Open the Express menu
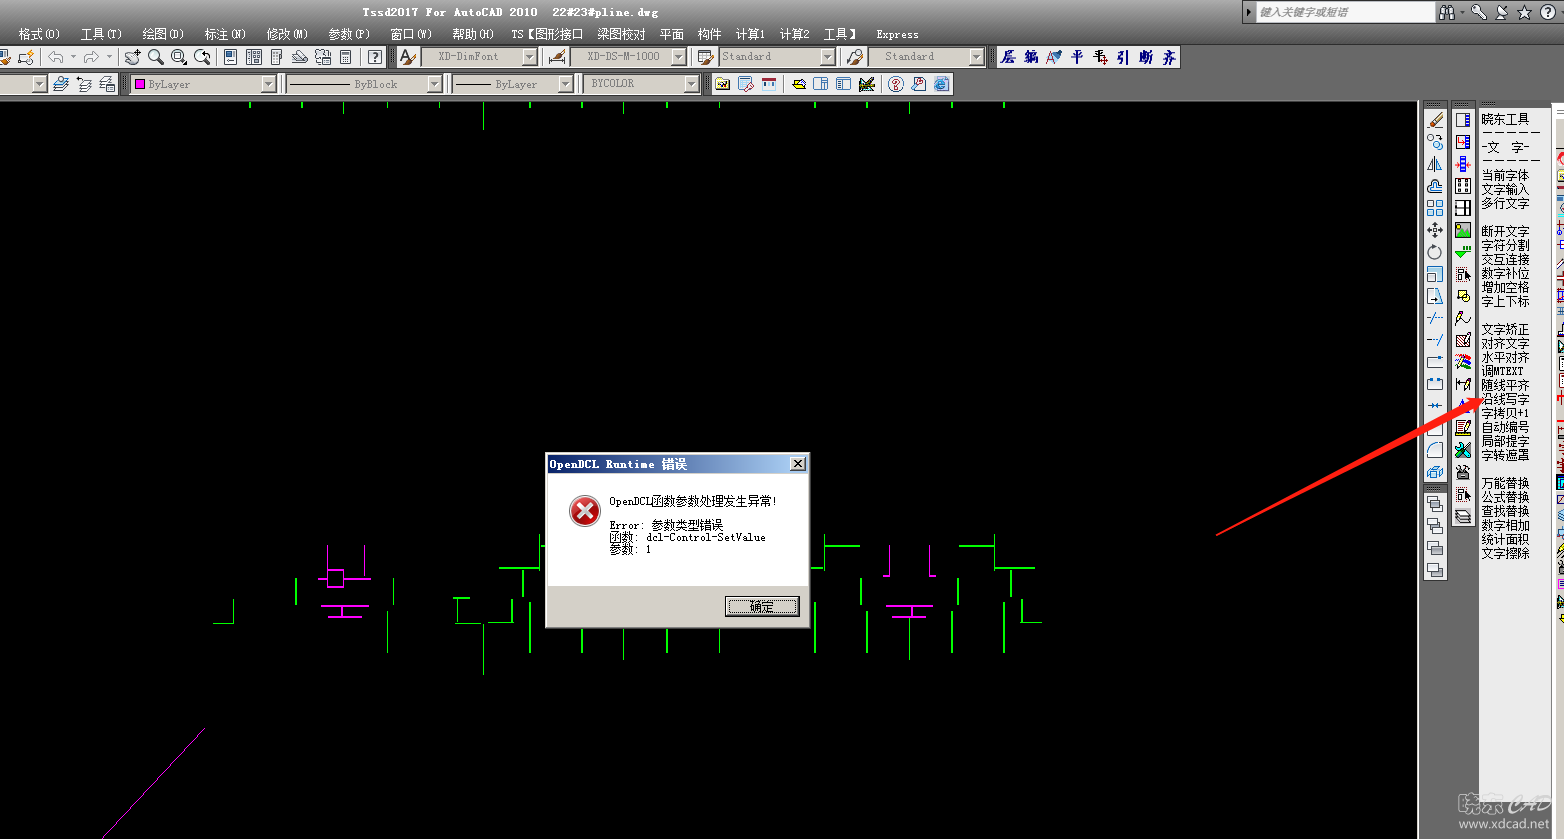The image size is (1564, 839). (x=897, y=34)
